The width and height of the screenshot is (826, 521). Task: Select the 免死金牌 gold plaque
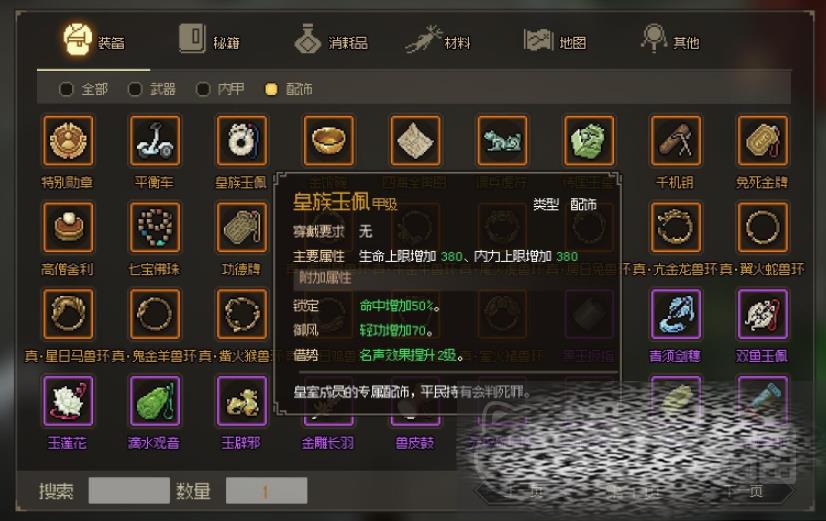[762, 141]
